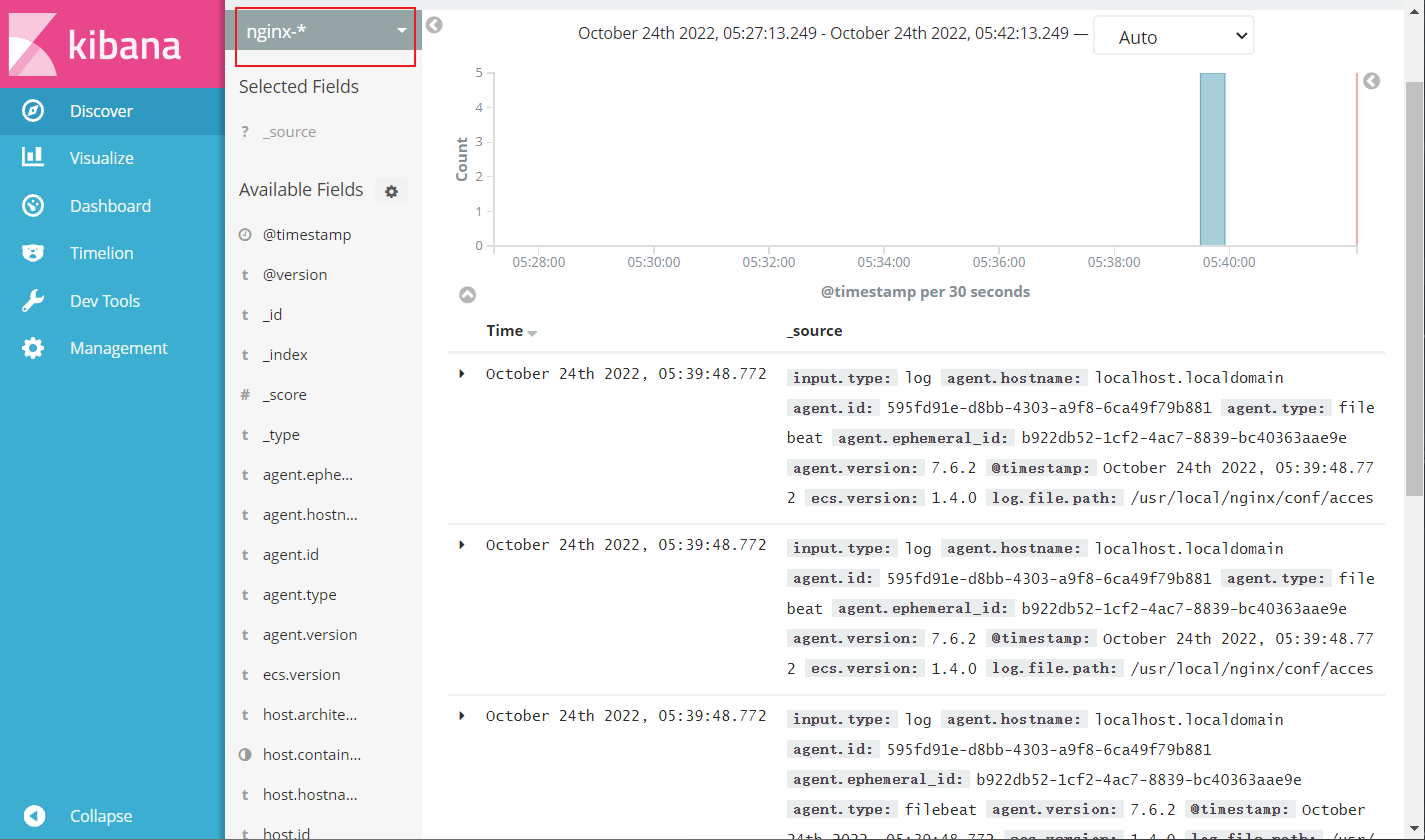
Task: Collapse the histogram chart panel
Action: 467,294
